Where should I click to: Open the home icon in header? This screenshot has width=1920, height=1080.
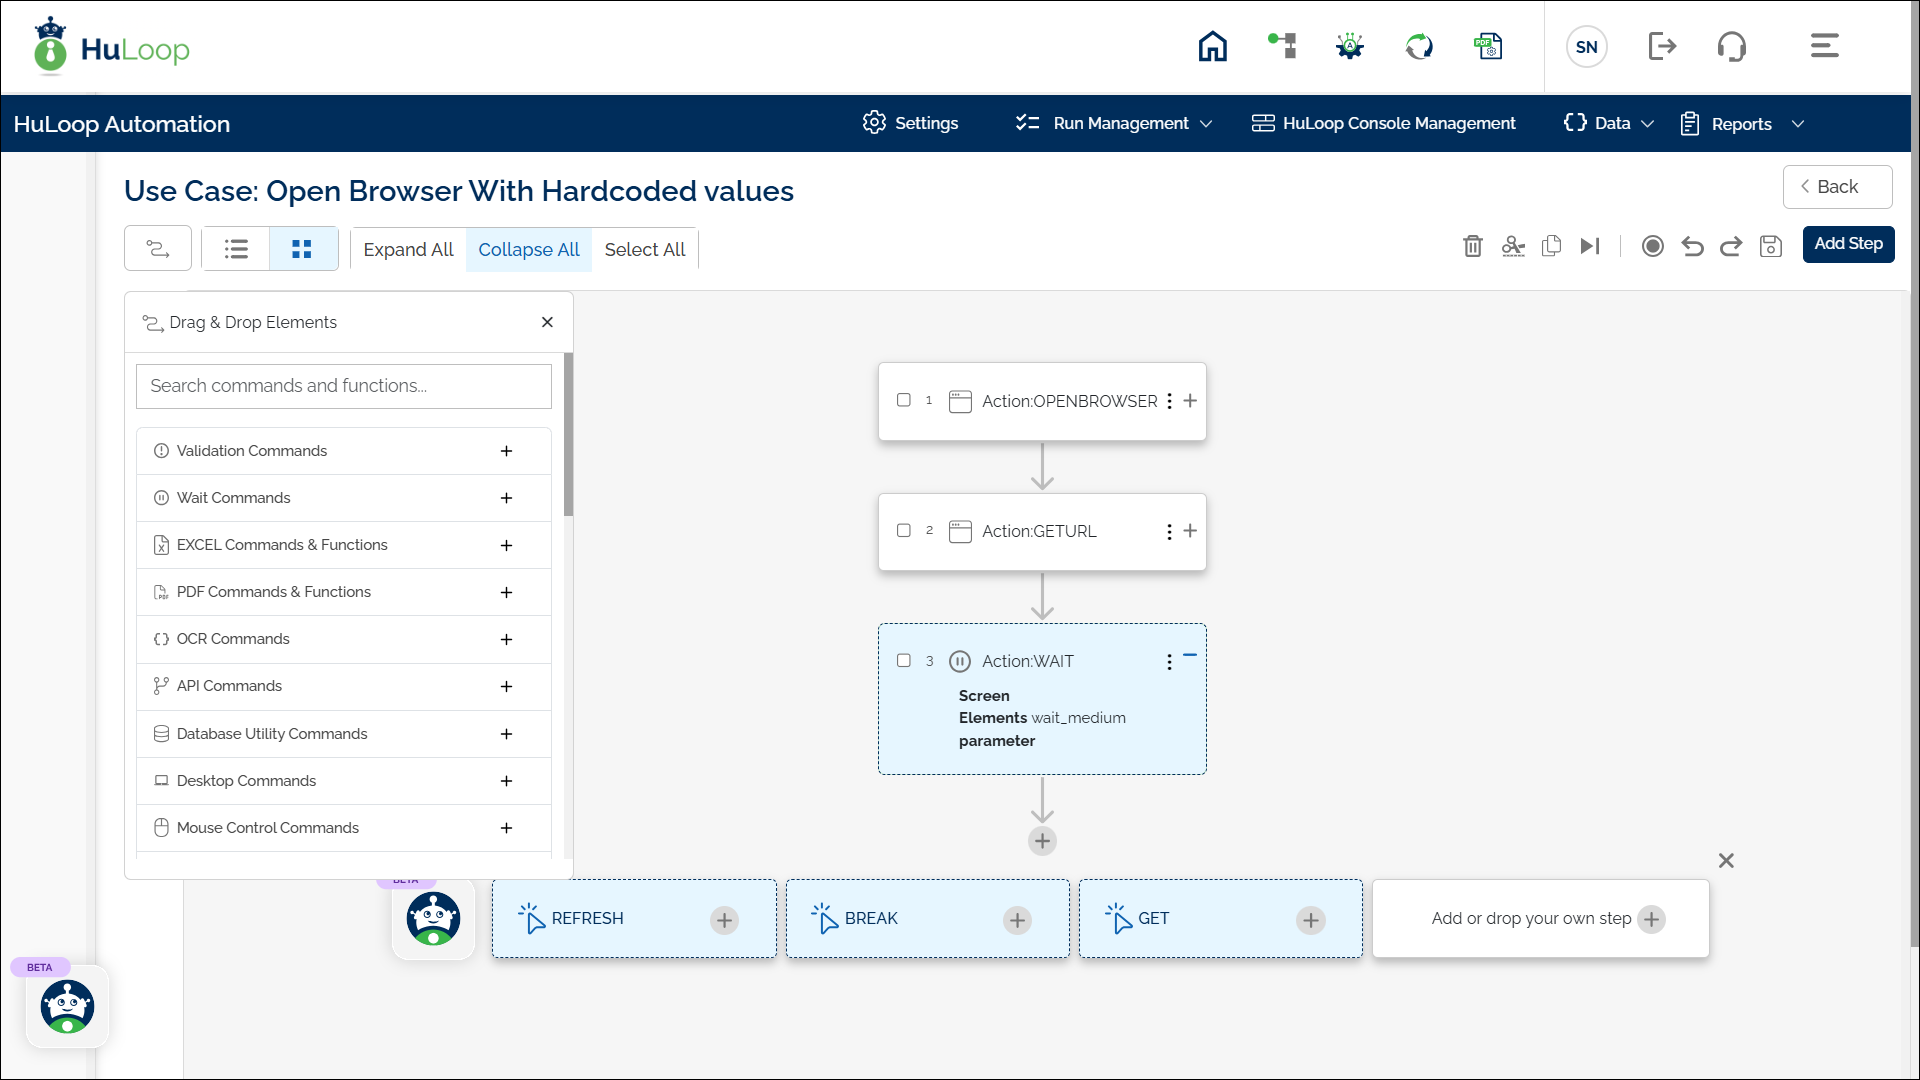[1212, 46]
